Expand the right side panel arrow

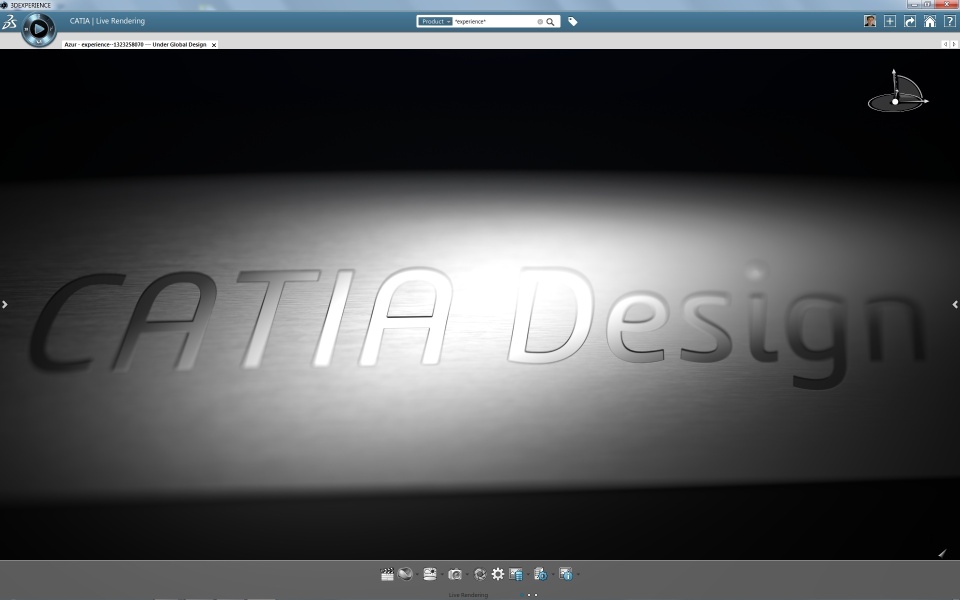955,304
